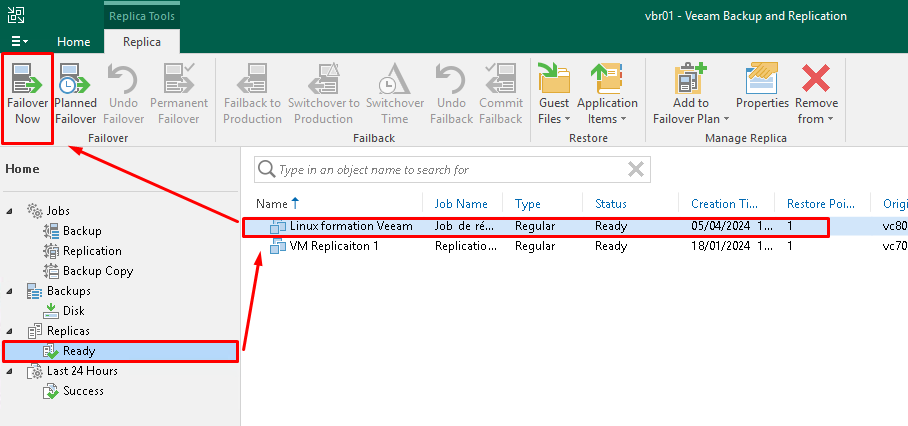Clear the search box with X
The width and height of the screenshot is (908, 426).
pos(636,170)
